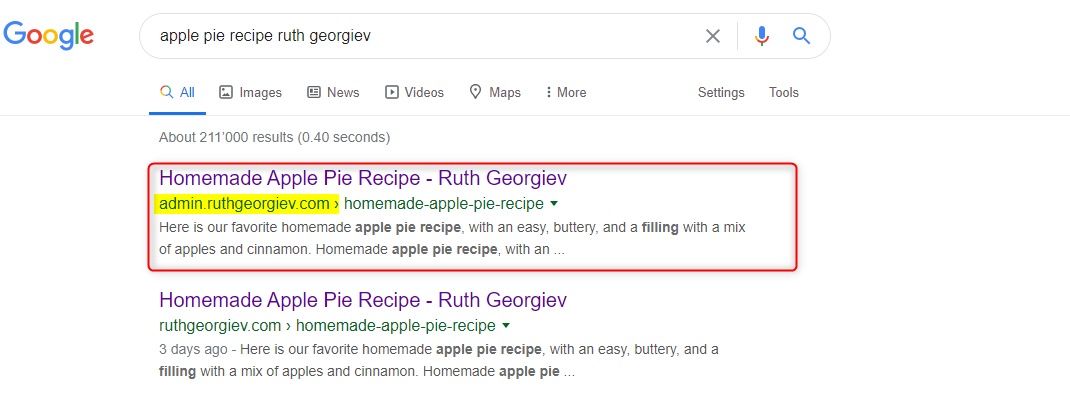Expand dropdown arrow beside admin.ruthgeorgiev.com URL
The height and width of the screenshot is (412, 1070).
[x=554, y=204]
